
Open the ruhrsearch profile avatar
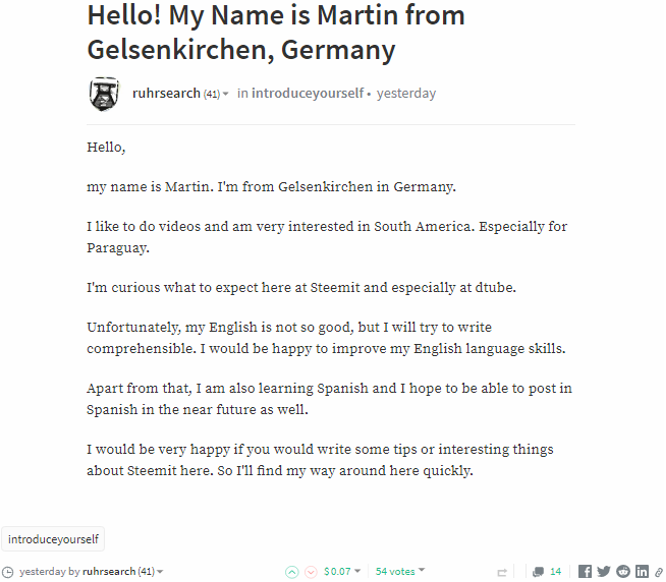click(105, 94)
